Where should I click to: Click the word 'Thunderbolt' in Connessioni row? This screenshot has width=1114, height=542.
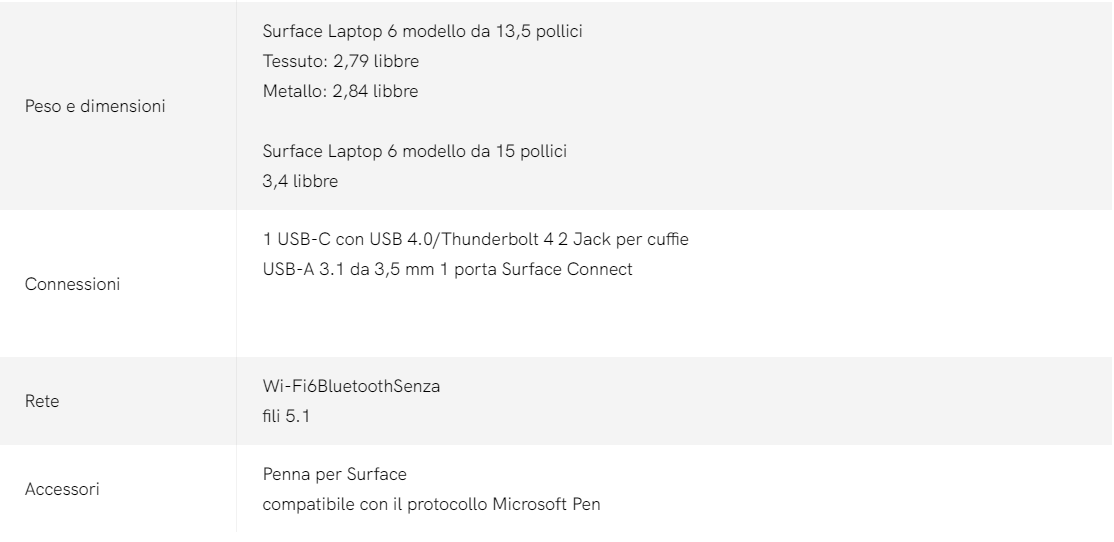point(490,239)
